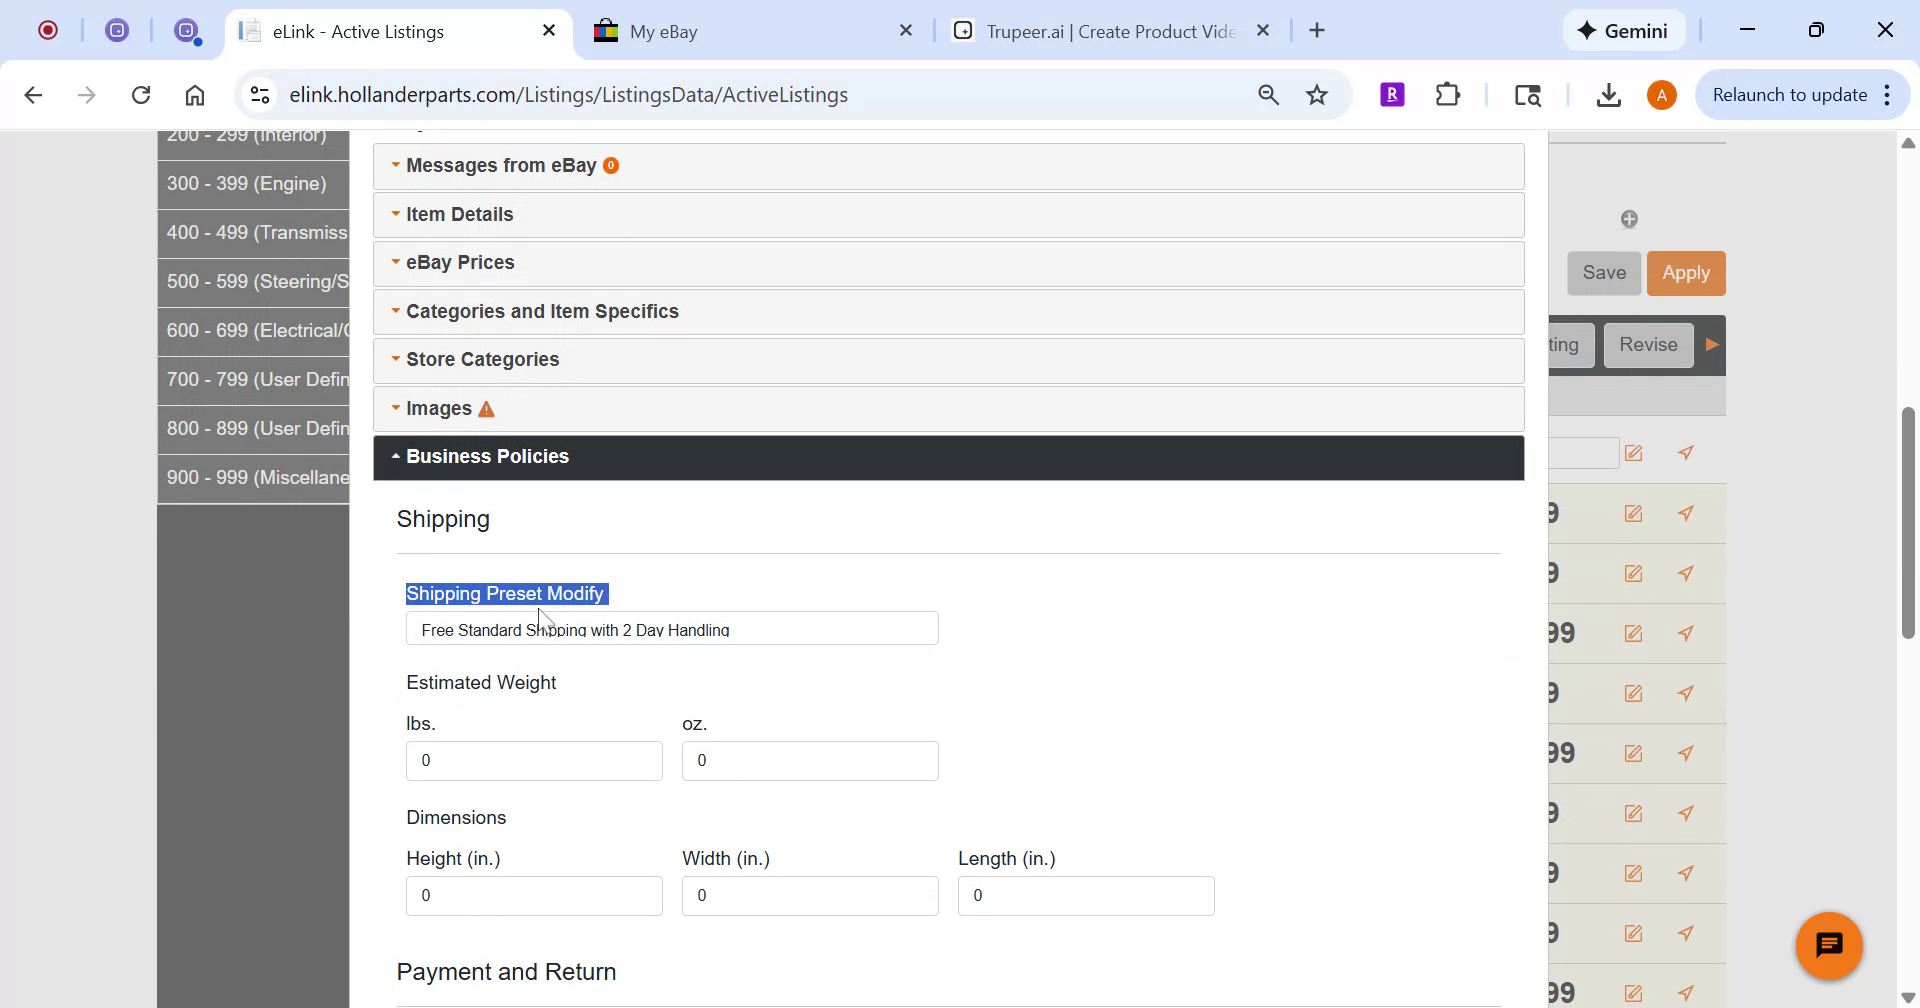Image resolution: width=1920 pixels, height=1008 pixels.
Task: Click the browser home icon
Action: (x=195, y=95)
